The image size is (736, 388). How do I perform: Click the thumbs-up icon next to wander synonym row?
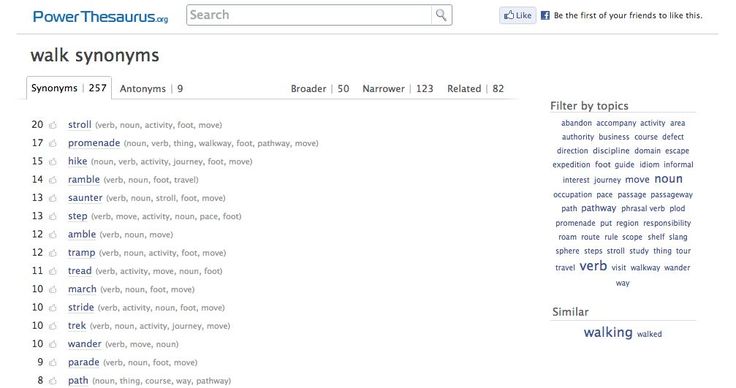coord(53,345)
